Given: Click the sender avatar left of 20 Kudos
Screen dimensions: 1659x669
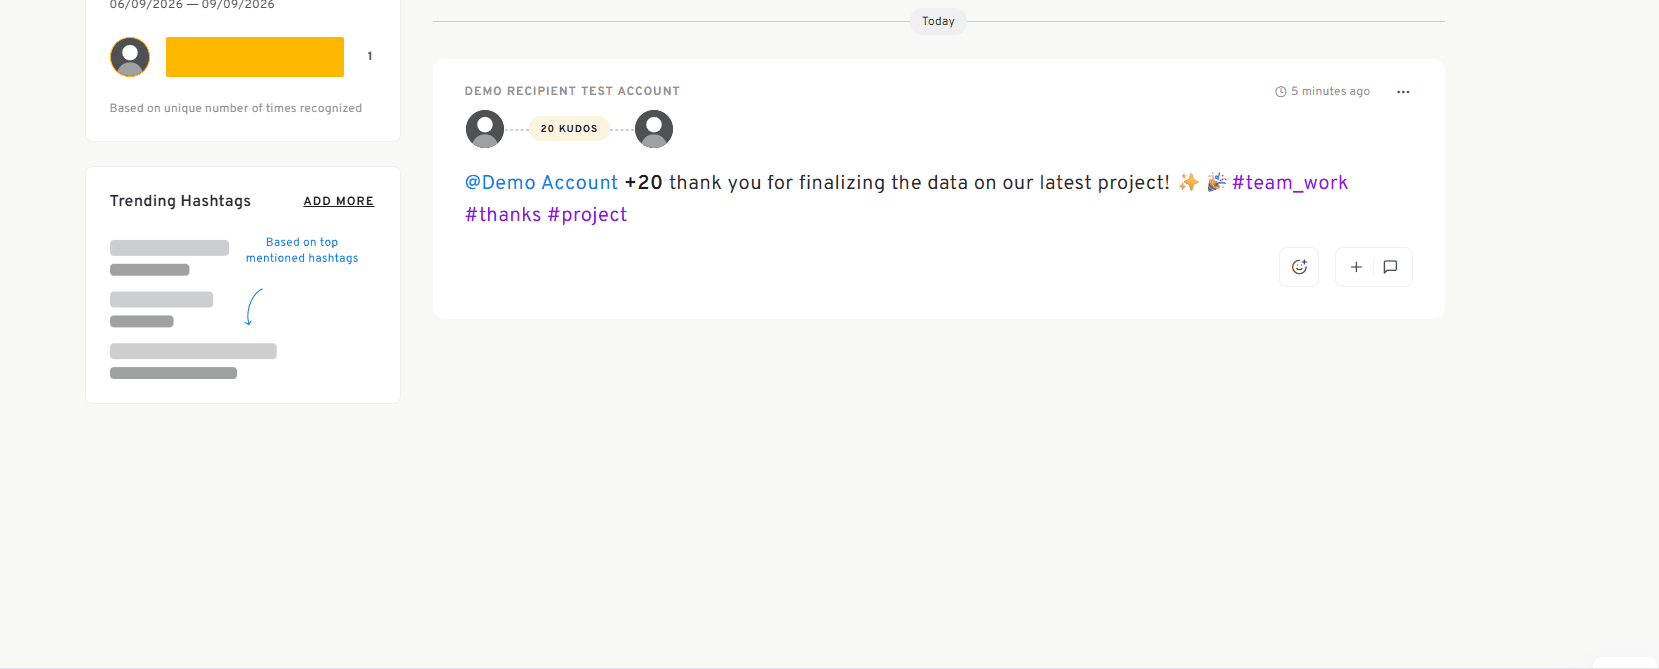Looking at the screenshot, I should click(x=485, y=129).
